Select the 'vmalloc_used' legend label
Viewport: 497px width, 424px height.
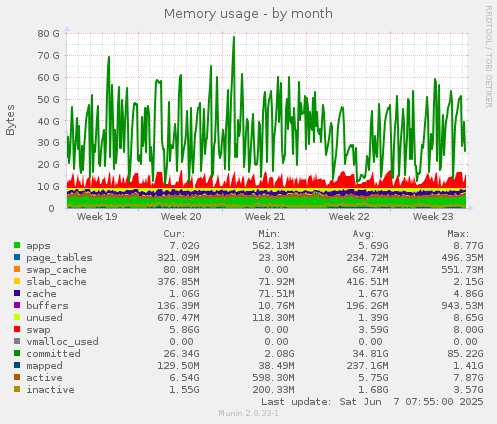pos(62,342)
